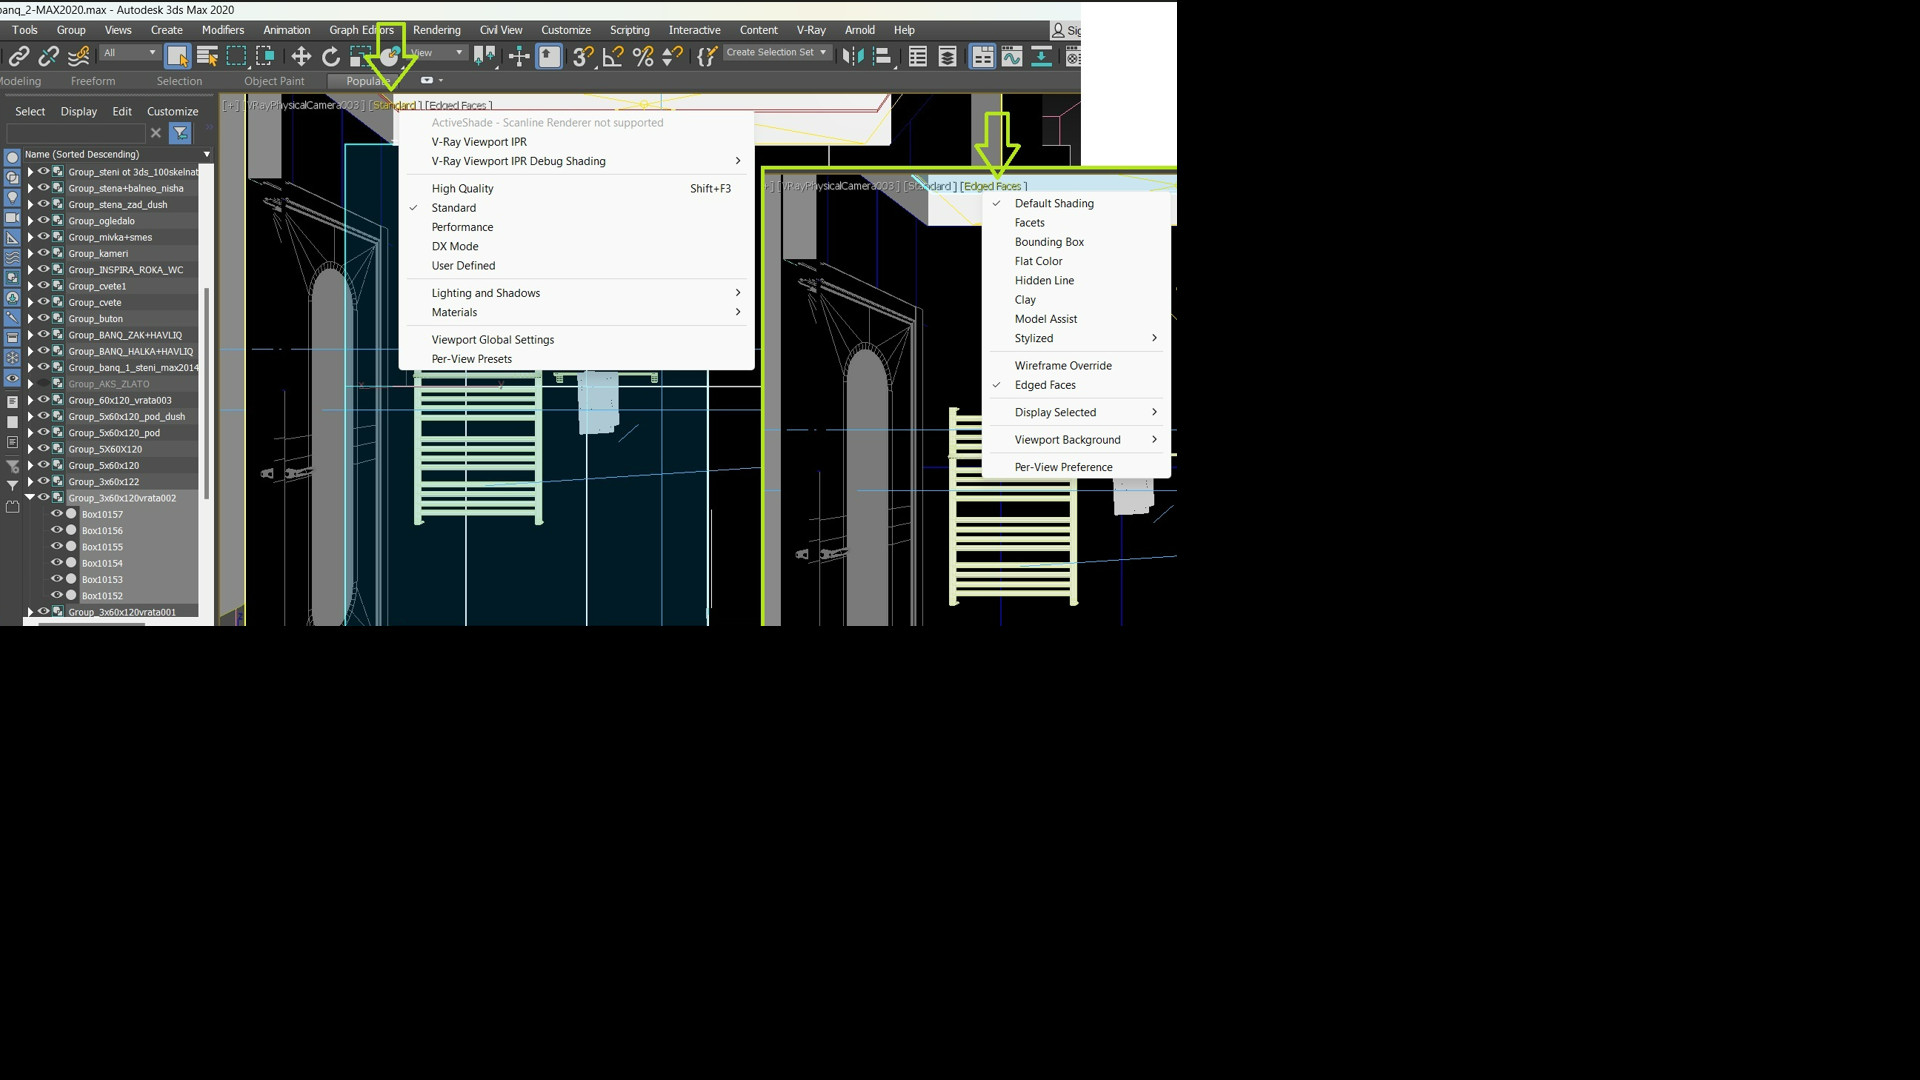Hide Group_ogledalo via eye icon
The width and height of the screenshot is (1920, 1080).
tap(44, 221)
